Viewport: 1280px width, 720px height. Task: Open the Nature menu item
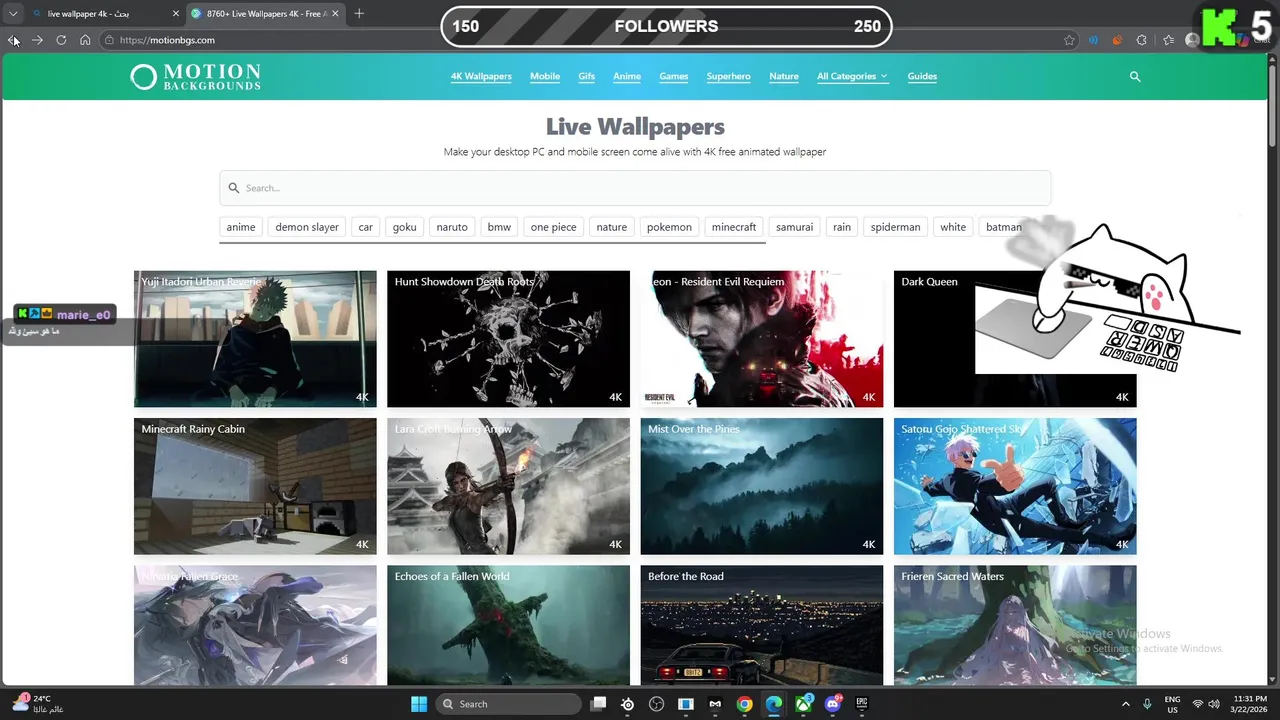(x=784, y=76)
